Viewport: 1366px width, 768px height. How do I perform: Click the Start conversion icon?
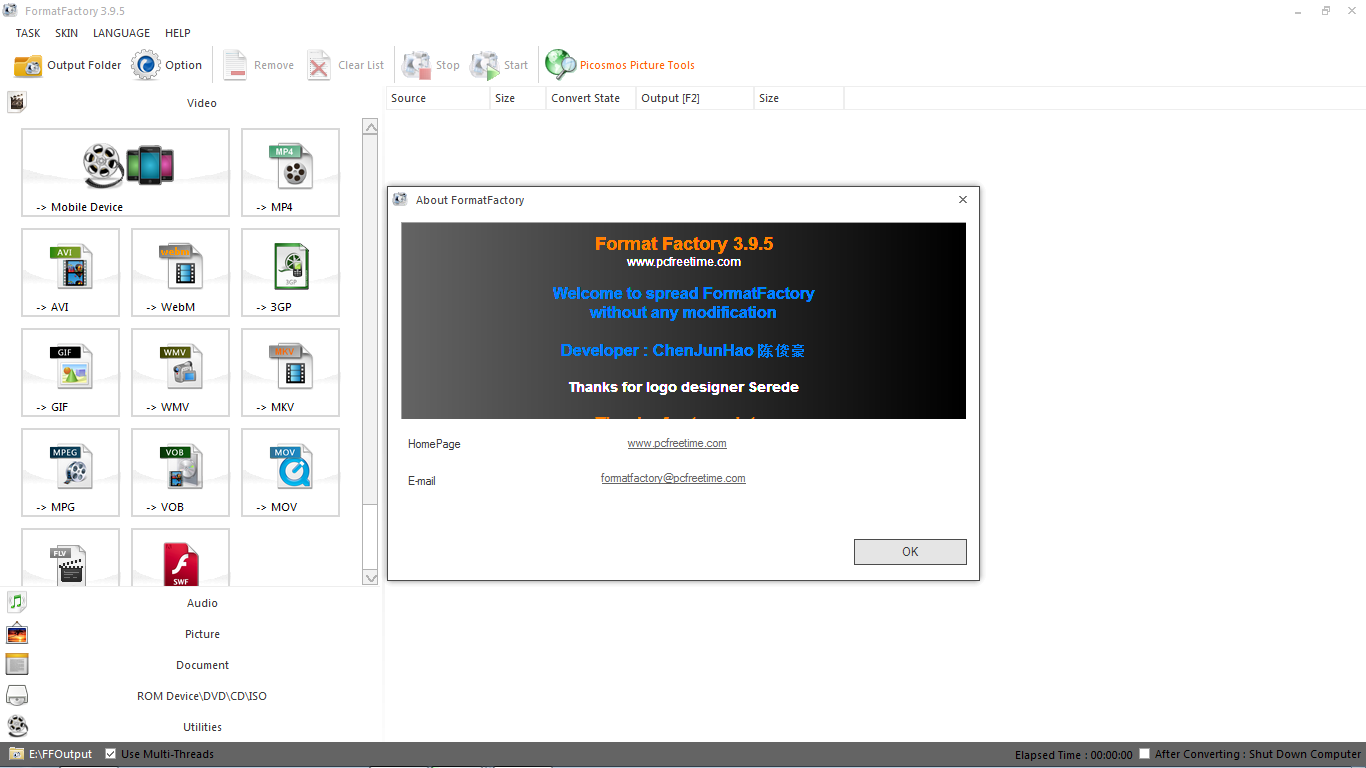485,66
